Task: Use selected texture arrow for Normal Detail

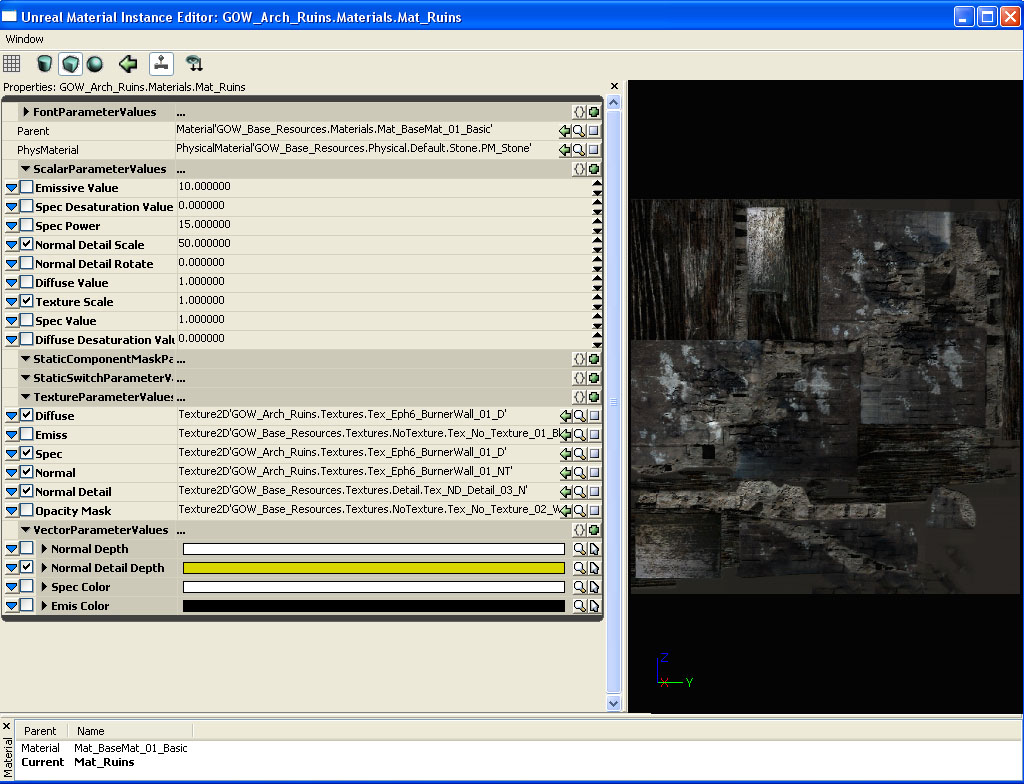Action: point(566,492)
